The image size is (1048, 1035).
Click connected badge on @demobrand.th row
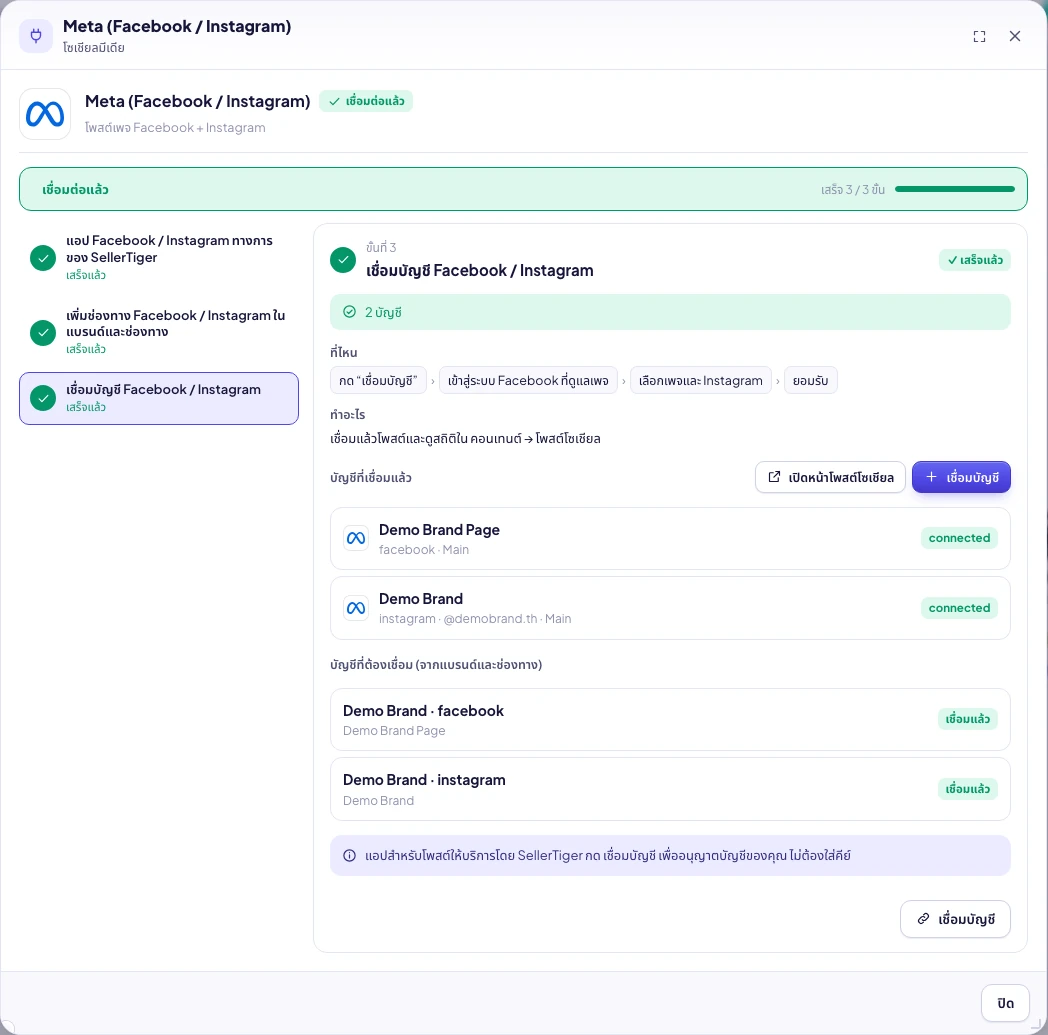[x=959, y=608]
